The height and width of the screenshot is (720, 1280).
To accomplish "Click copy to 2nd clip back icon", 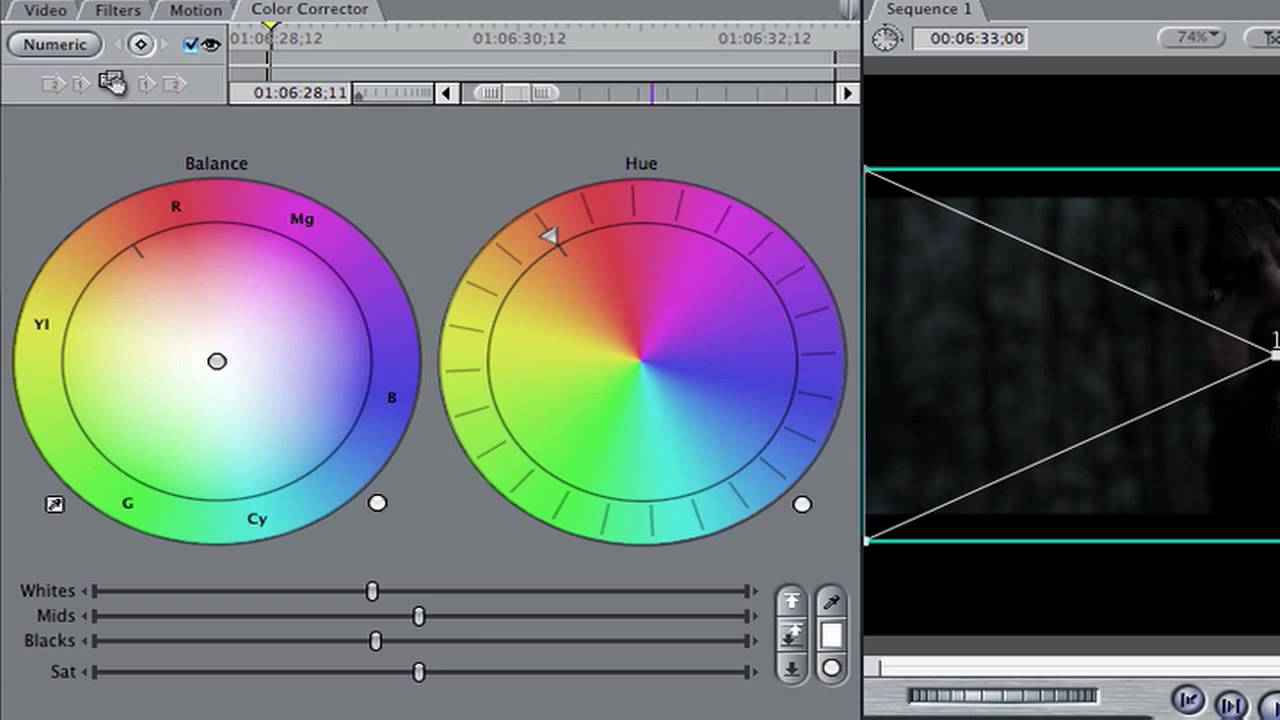I will [x=52, y=85].
